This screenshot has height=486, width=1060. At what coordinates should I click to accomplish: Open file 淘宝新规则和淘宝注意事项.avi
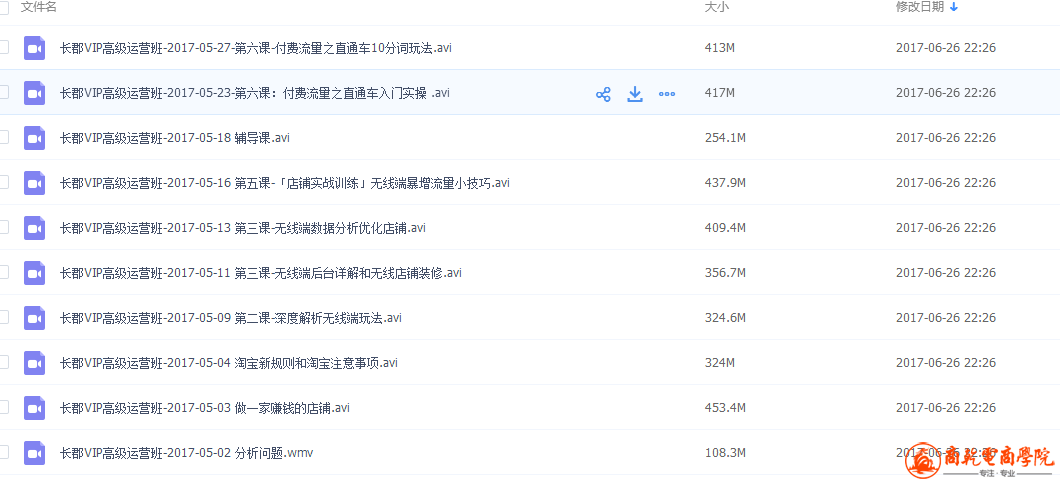pos(228,363)
